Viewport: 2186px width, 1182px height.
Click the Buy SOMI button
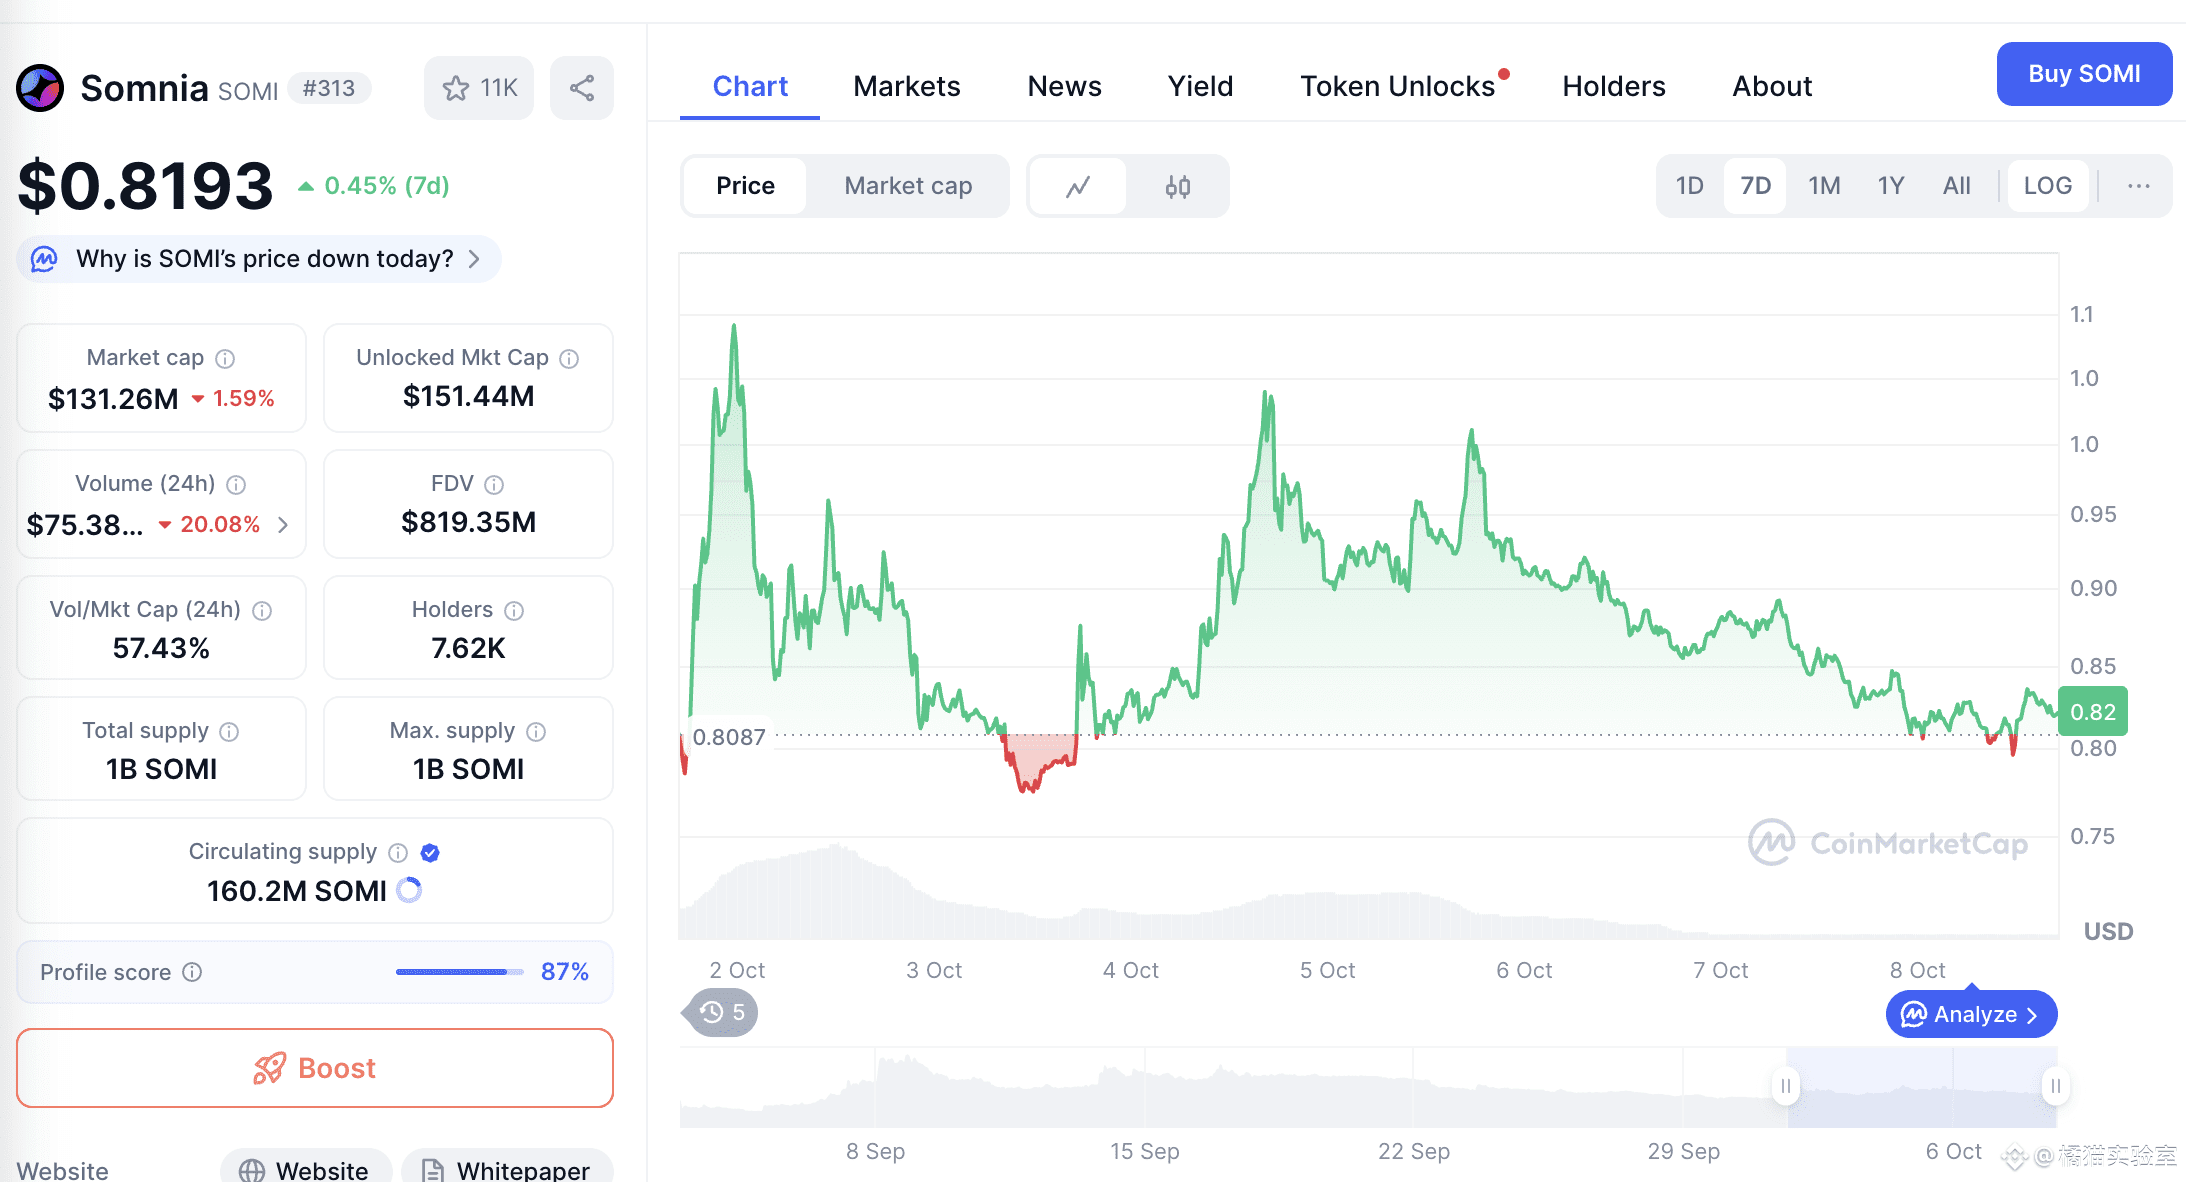click(2084, 74)
